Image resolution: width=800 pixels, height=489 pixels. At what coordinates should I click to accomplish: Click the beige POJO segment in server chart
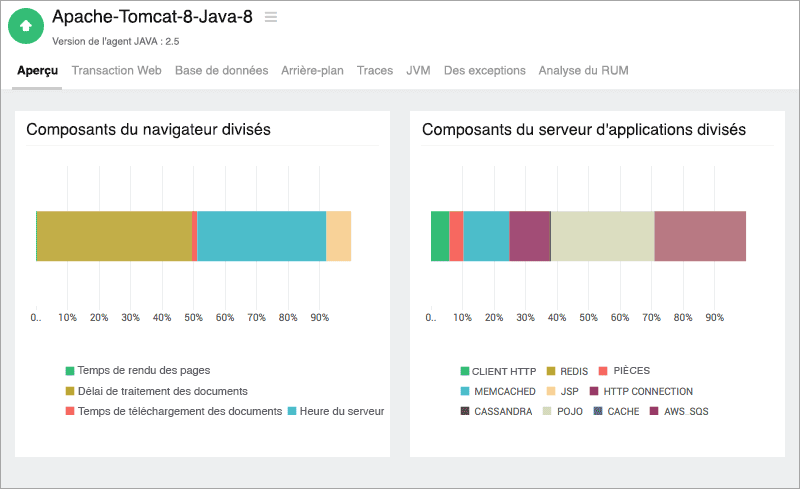(602, 236)
